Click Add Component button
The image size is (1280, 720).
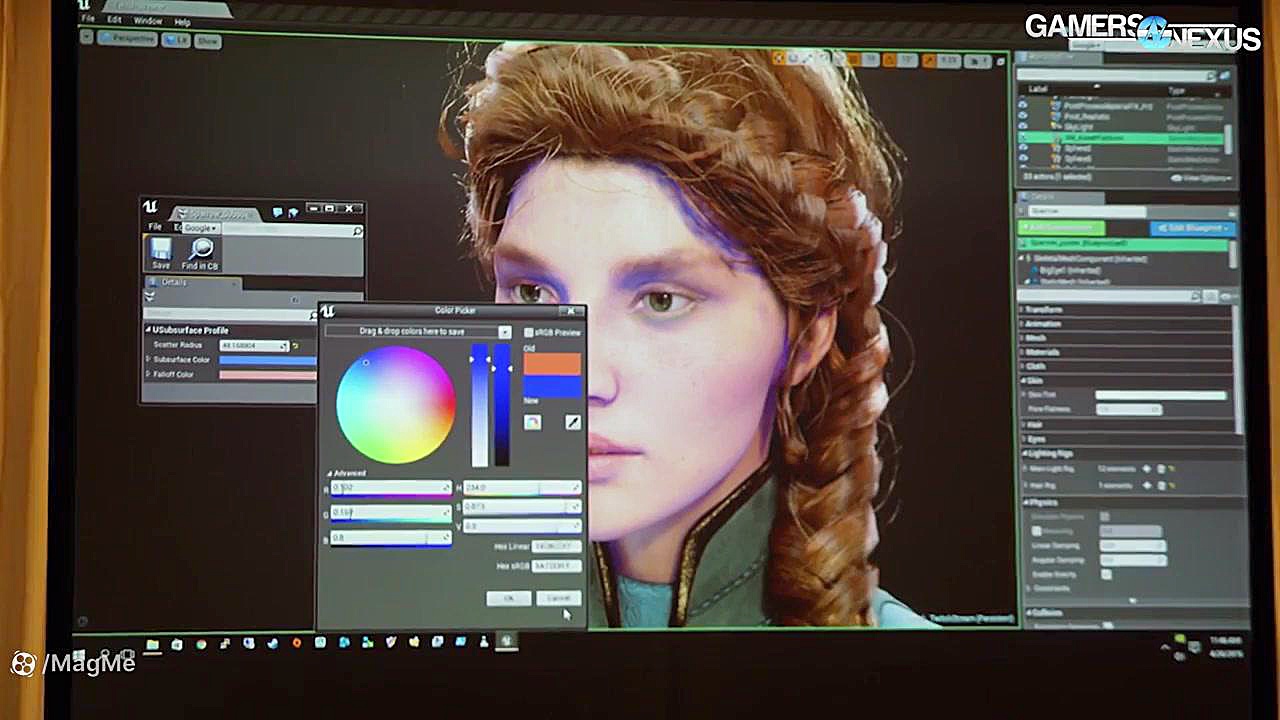point(1061,228)
